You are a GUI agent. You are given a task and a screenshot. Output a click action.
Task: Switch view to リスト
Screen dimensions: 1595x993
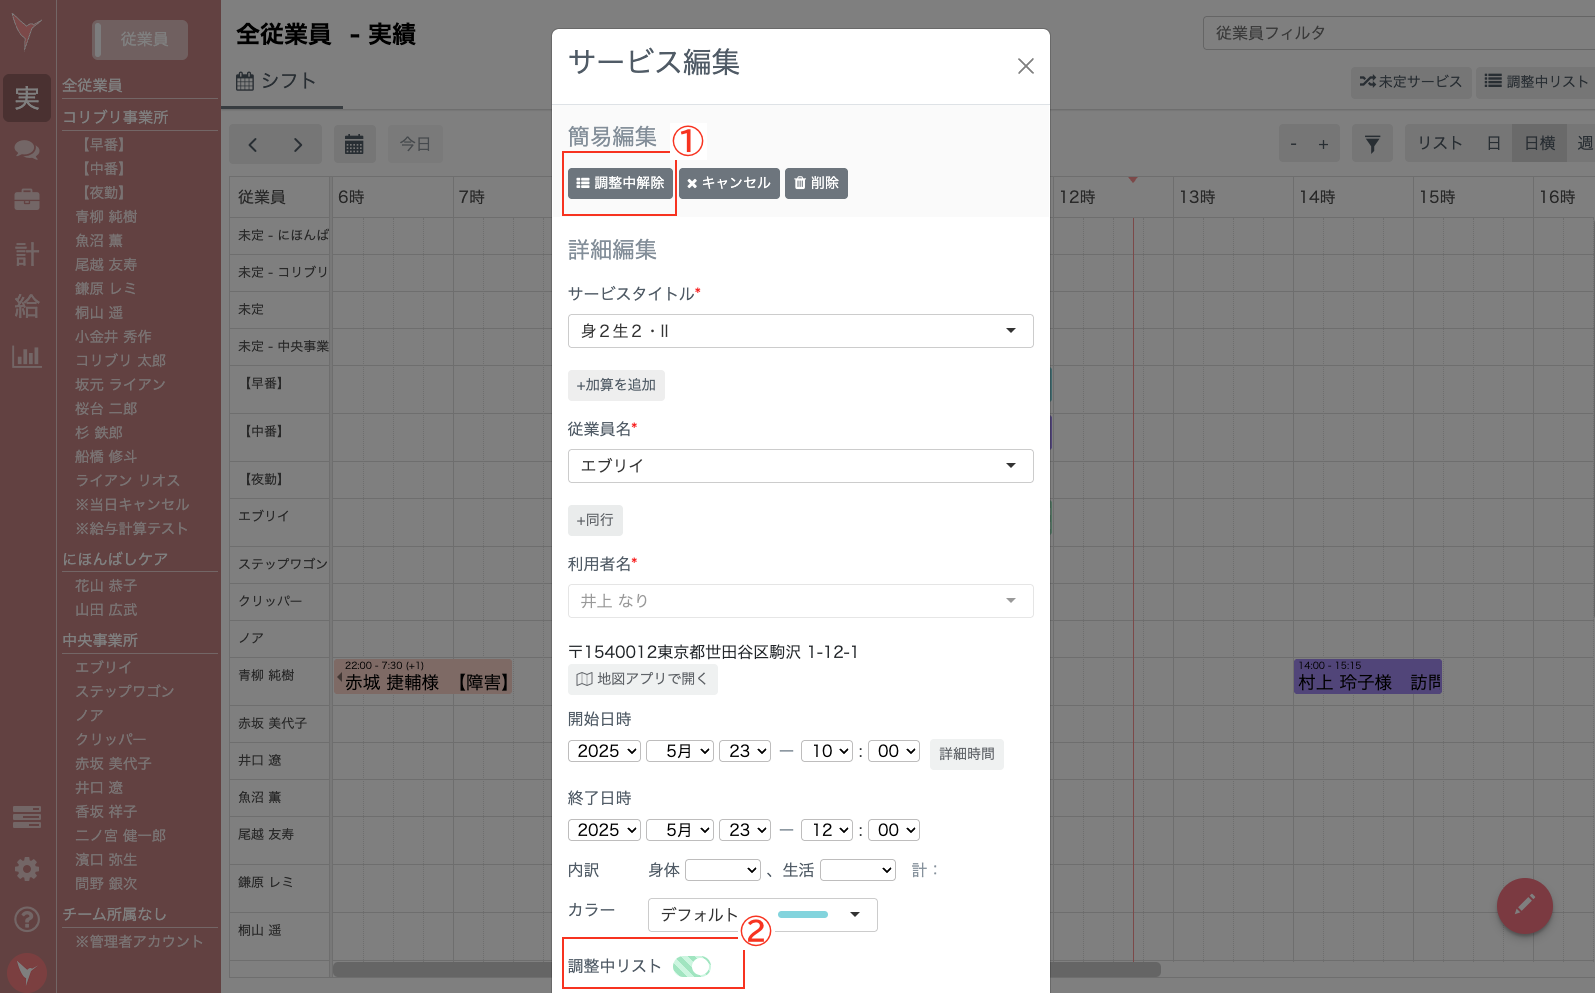[x=1440, y=144]
